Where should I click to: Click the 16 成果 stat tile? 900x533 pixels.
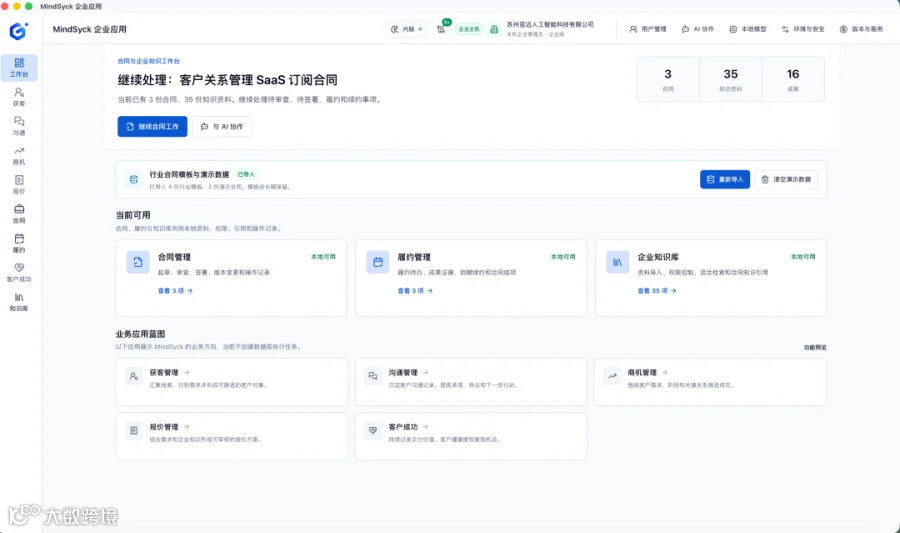point(793,80)
